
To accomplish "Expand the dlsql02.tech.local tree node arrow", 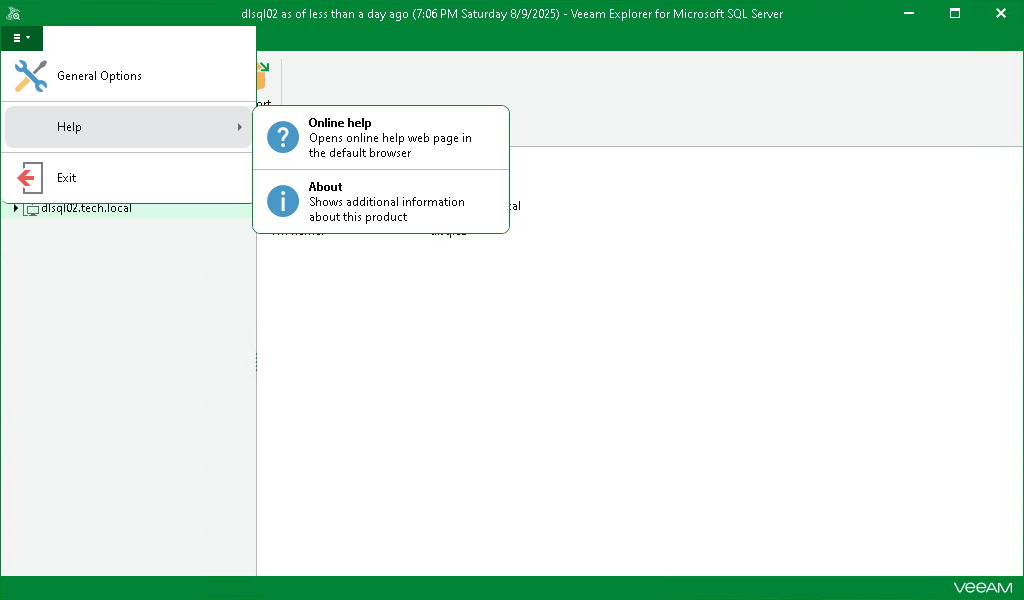I will [17, 209].
